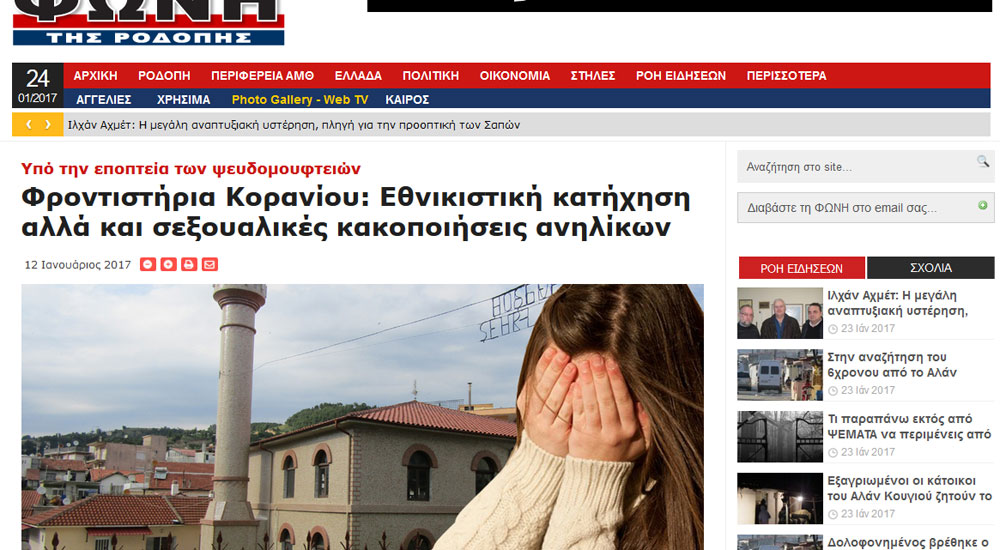
Task: Expand ΠΕΡΙΣΣΟΤΕΡΑ menu
Action: coord(786,75)
